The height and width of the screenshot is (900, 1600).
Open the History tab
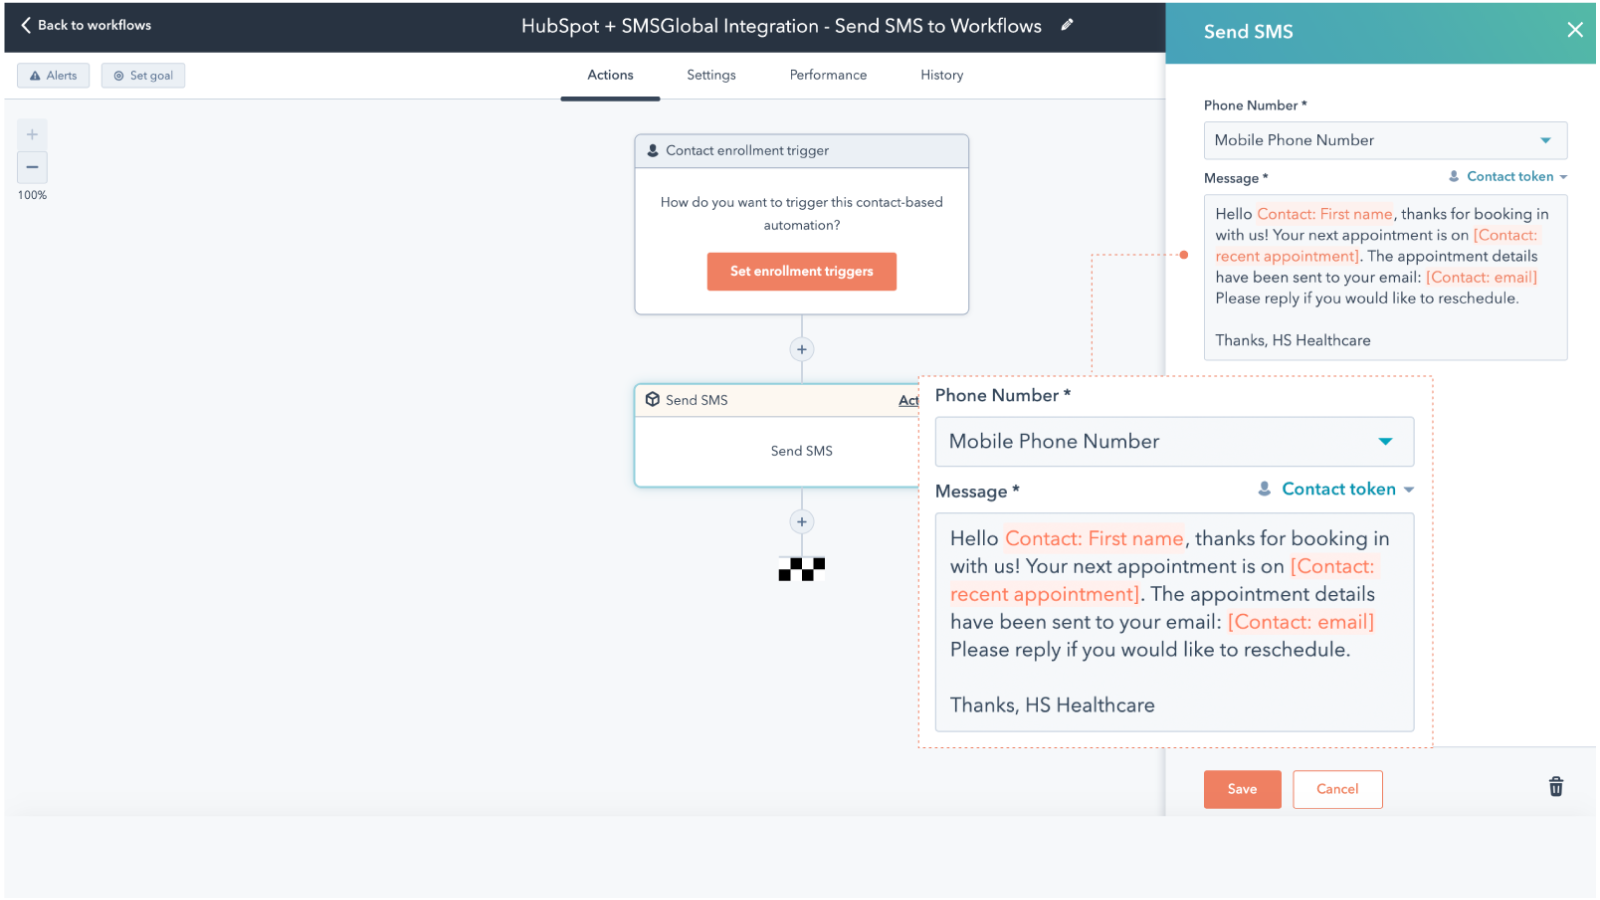[x=942, y=75]
